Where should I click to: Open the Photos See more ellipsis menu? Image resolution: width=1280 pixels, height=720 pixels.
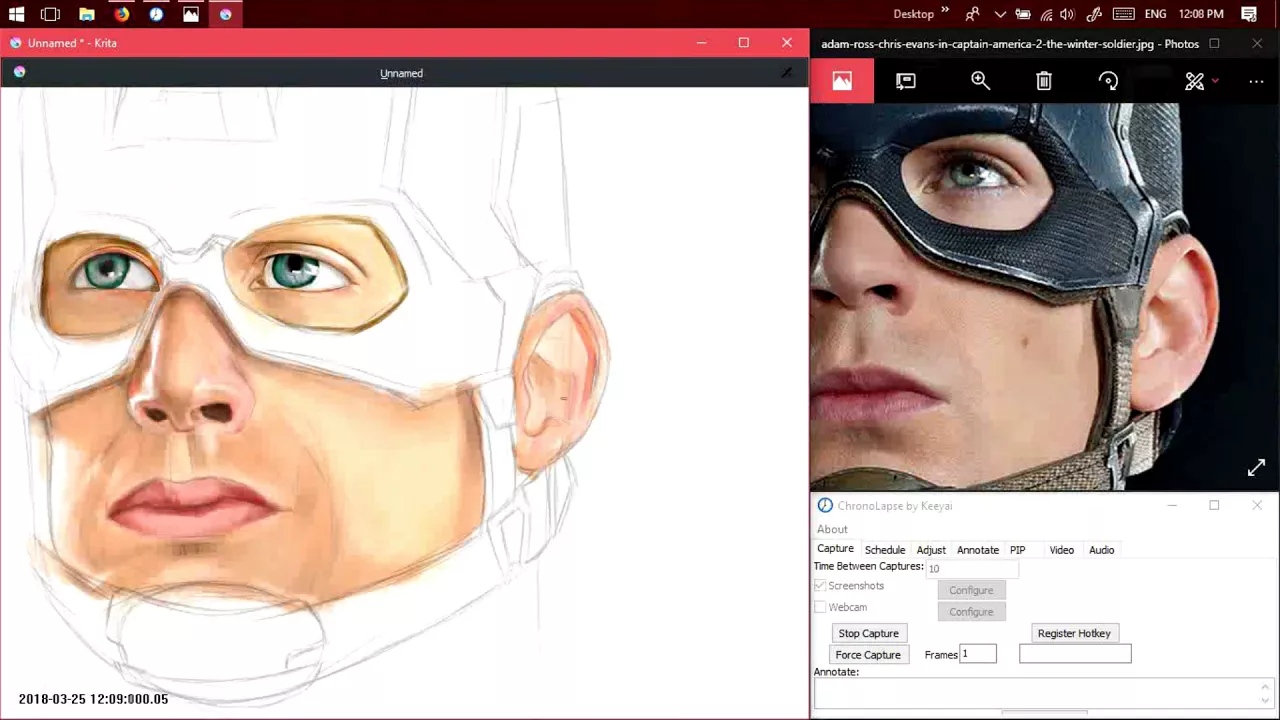coord(1256,81)
